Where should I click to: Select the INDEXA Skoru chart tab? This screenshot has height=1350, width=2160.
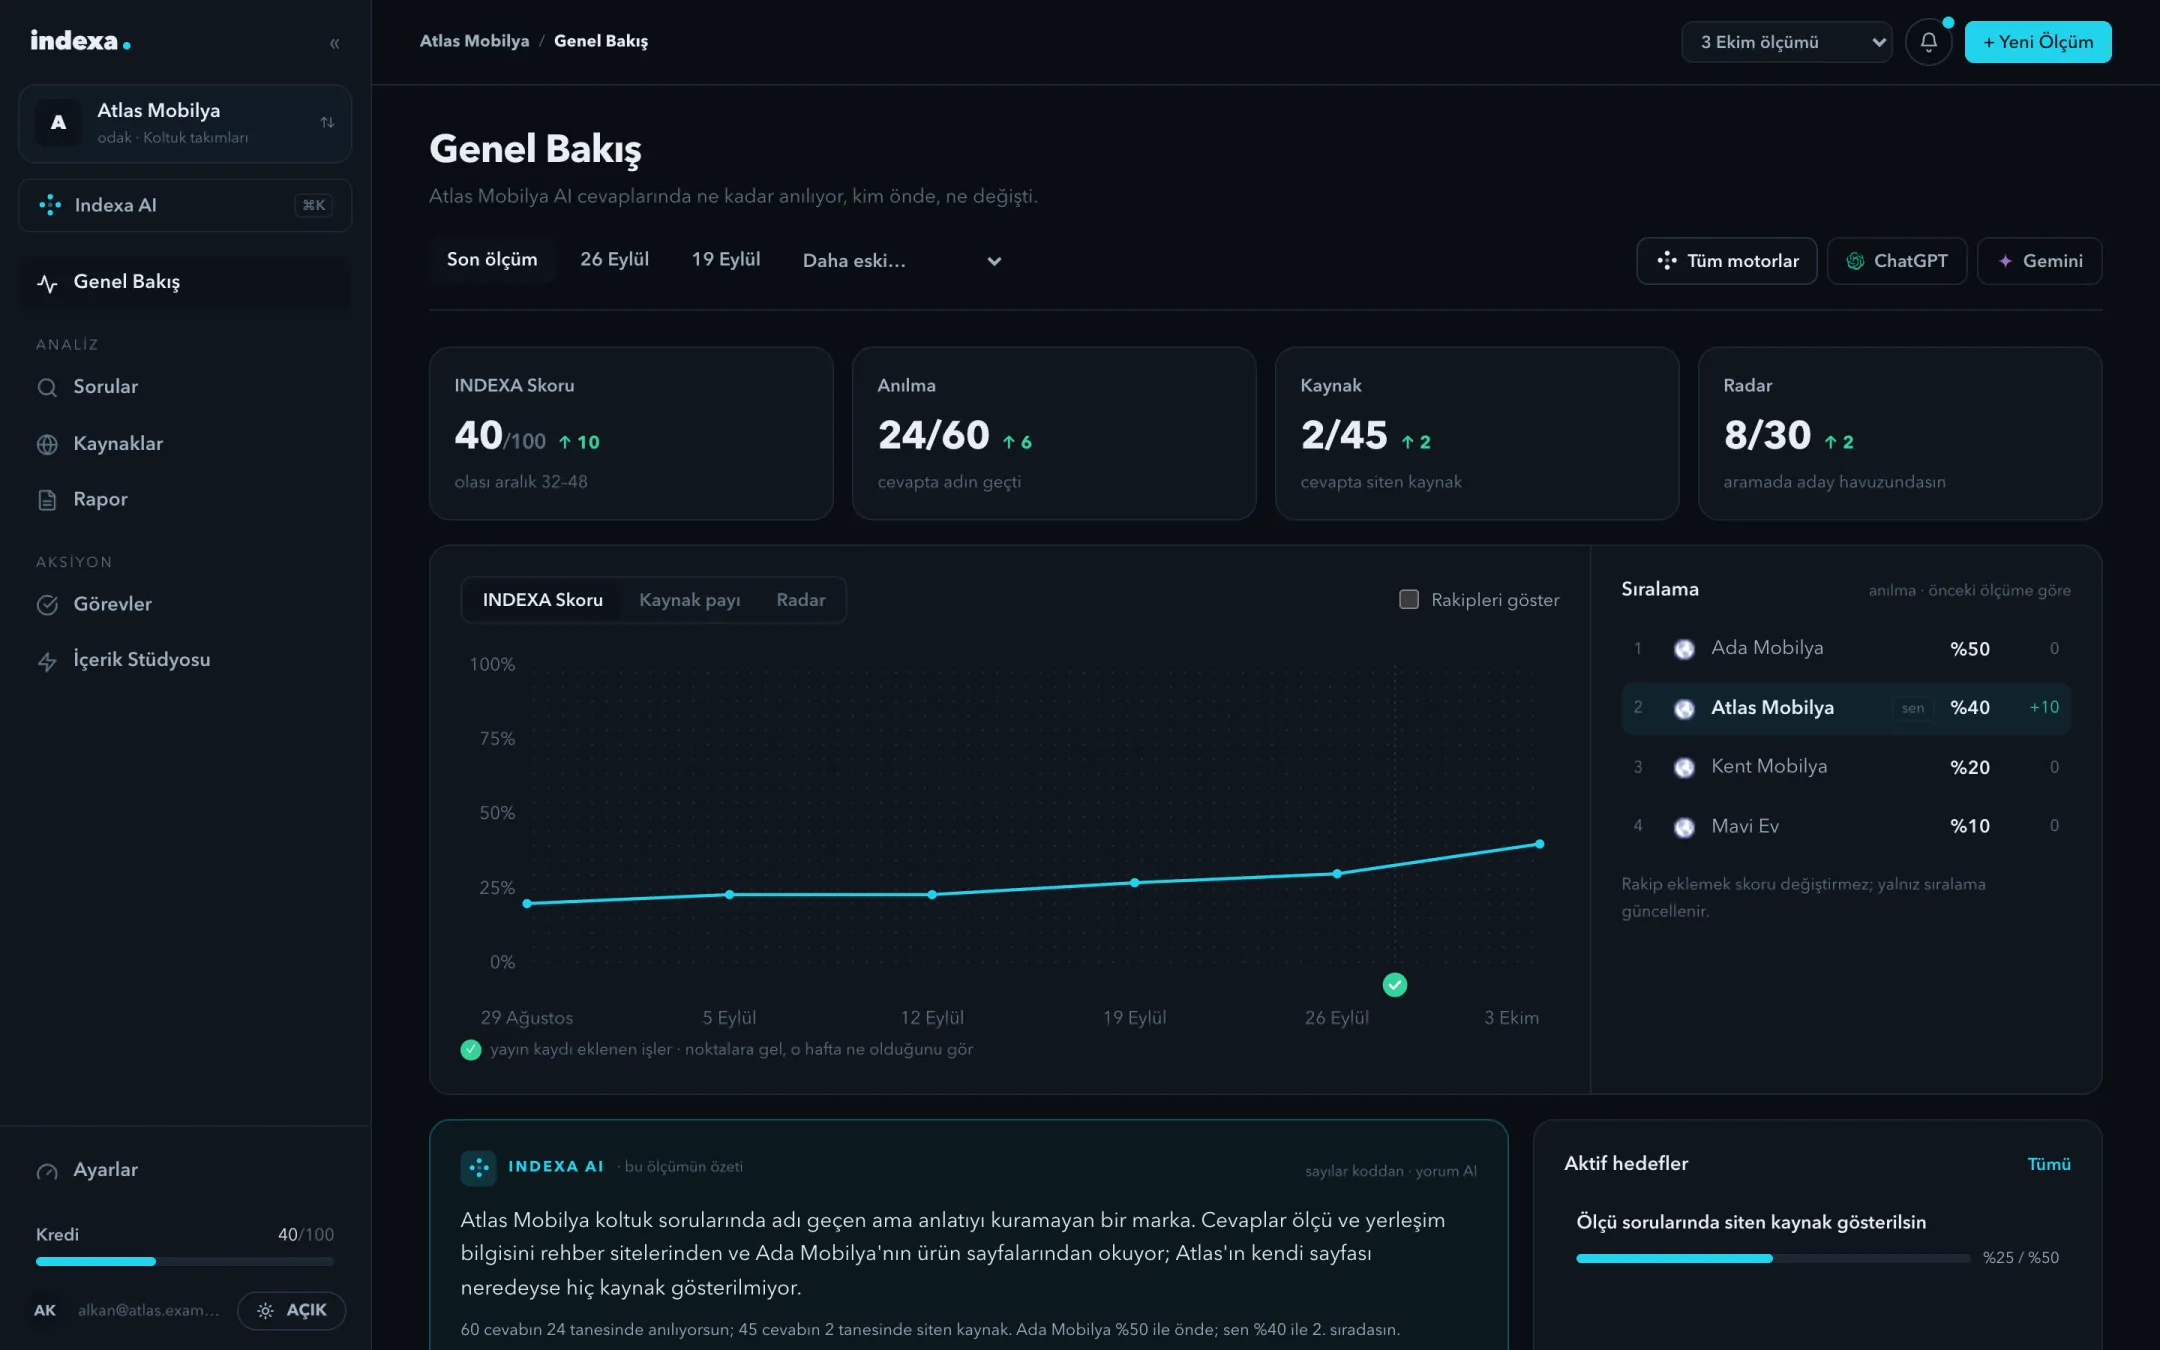(x=542, y=600)
